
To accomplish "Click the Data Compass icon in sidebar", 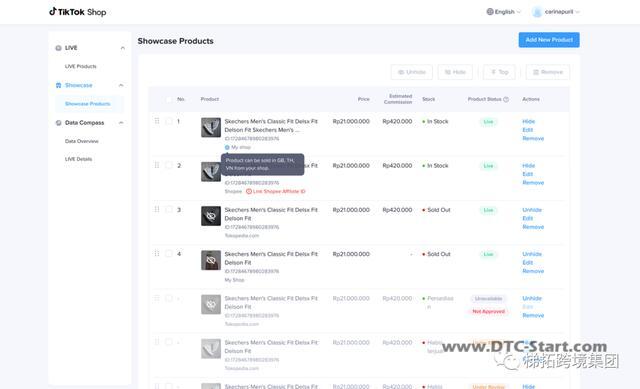I will coord(58,123).
